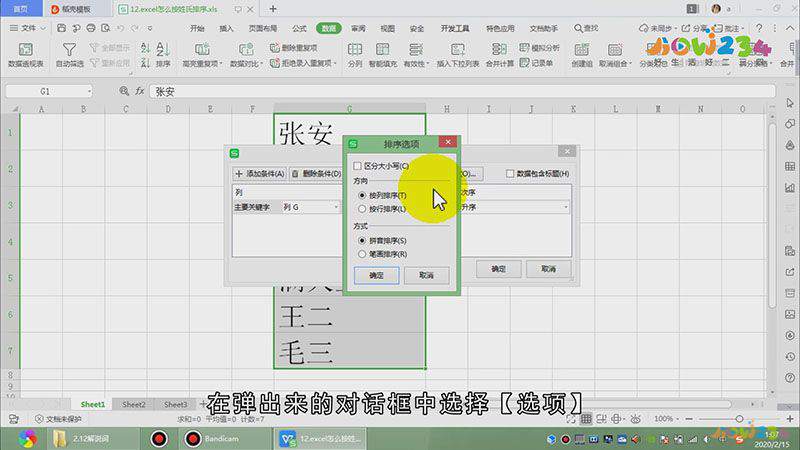Click 删除条件 in the sort dialog
This screenshot has width=800, height=450.
point(316,173)
